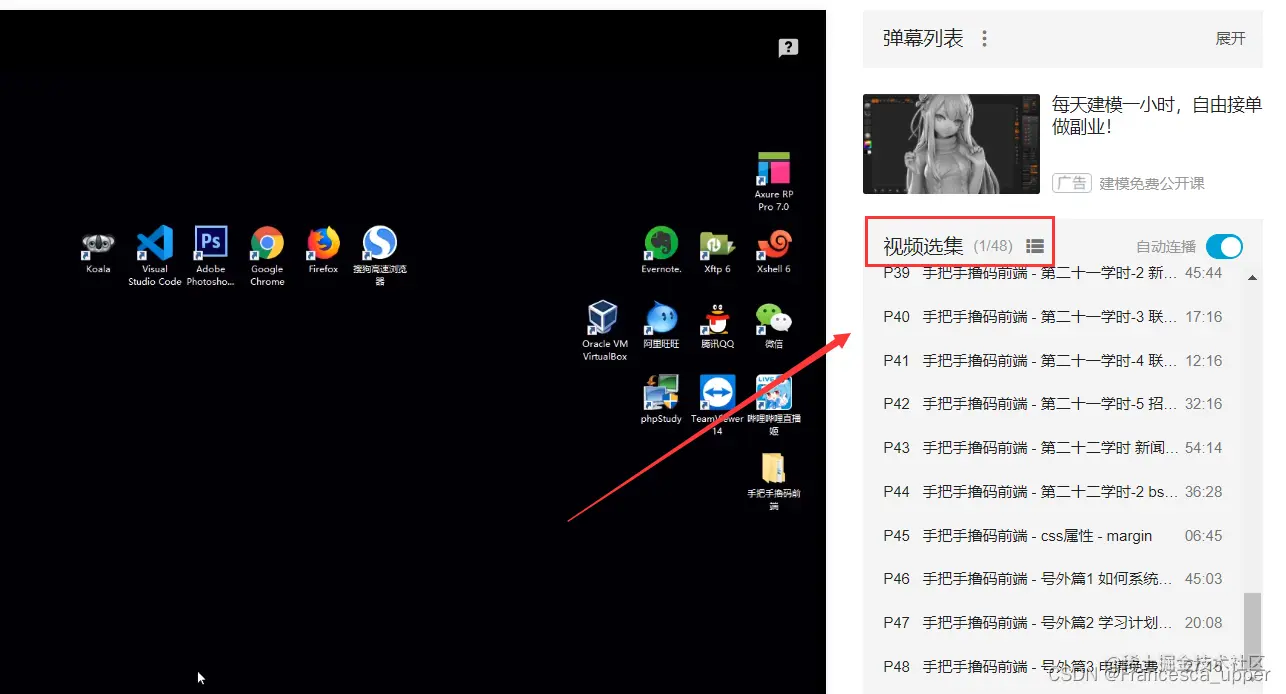Toggle the 自动连播 autoplay switch
Viewport: 1286px width, 694px height.
(1224, 246)
